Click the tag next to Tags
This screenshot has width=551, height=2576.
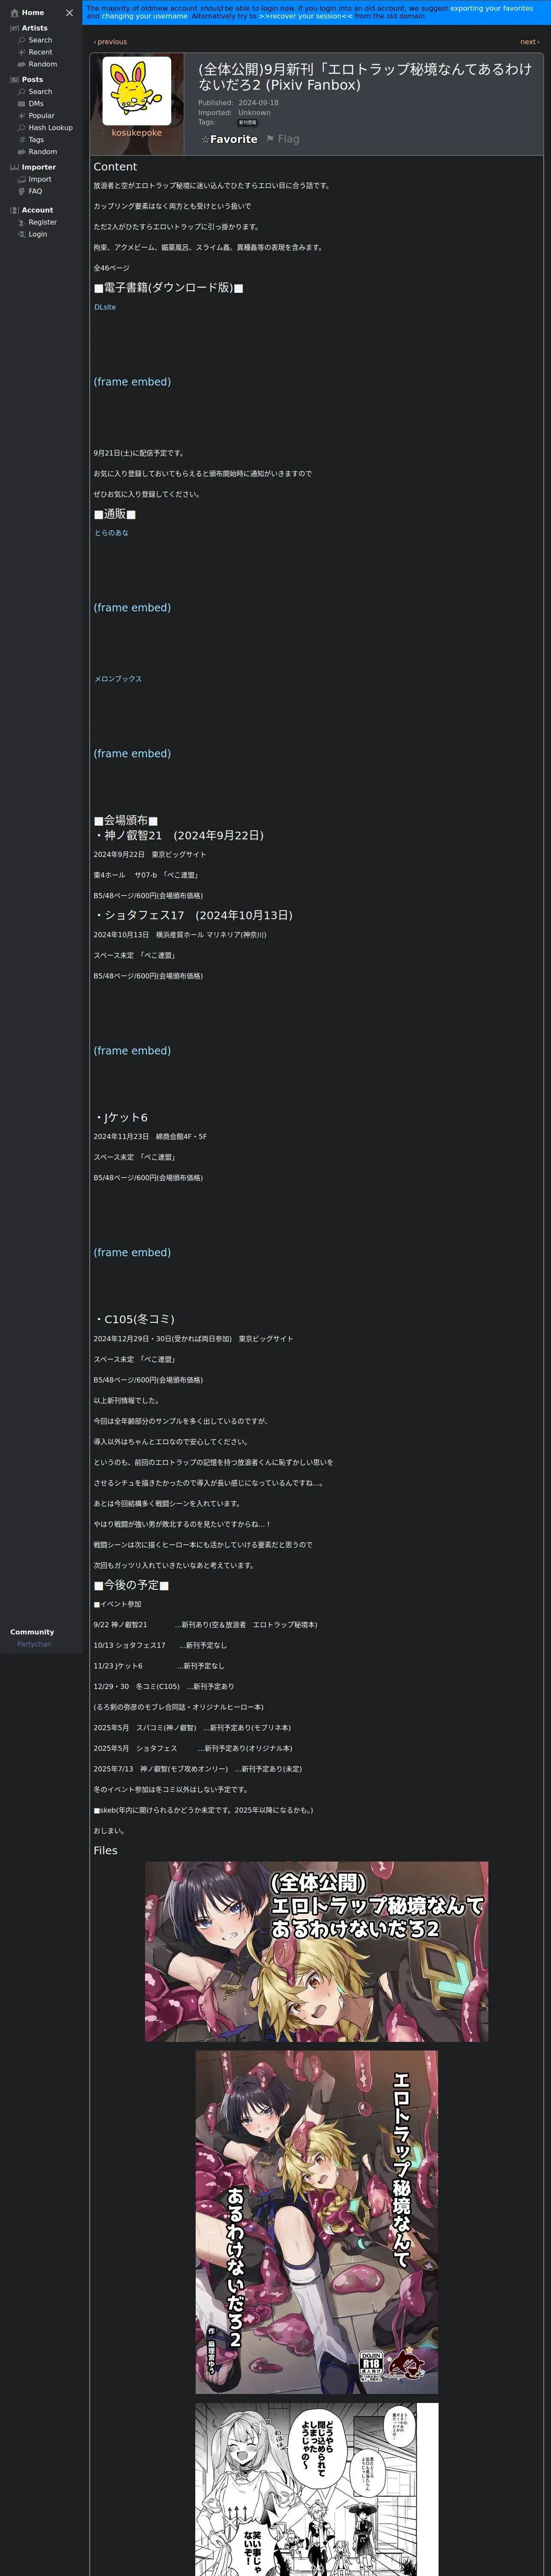coord(247,123)
